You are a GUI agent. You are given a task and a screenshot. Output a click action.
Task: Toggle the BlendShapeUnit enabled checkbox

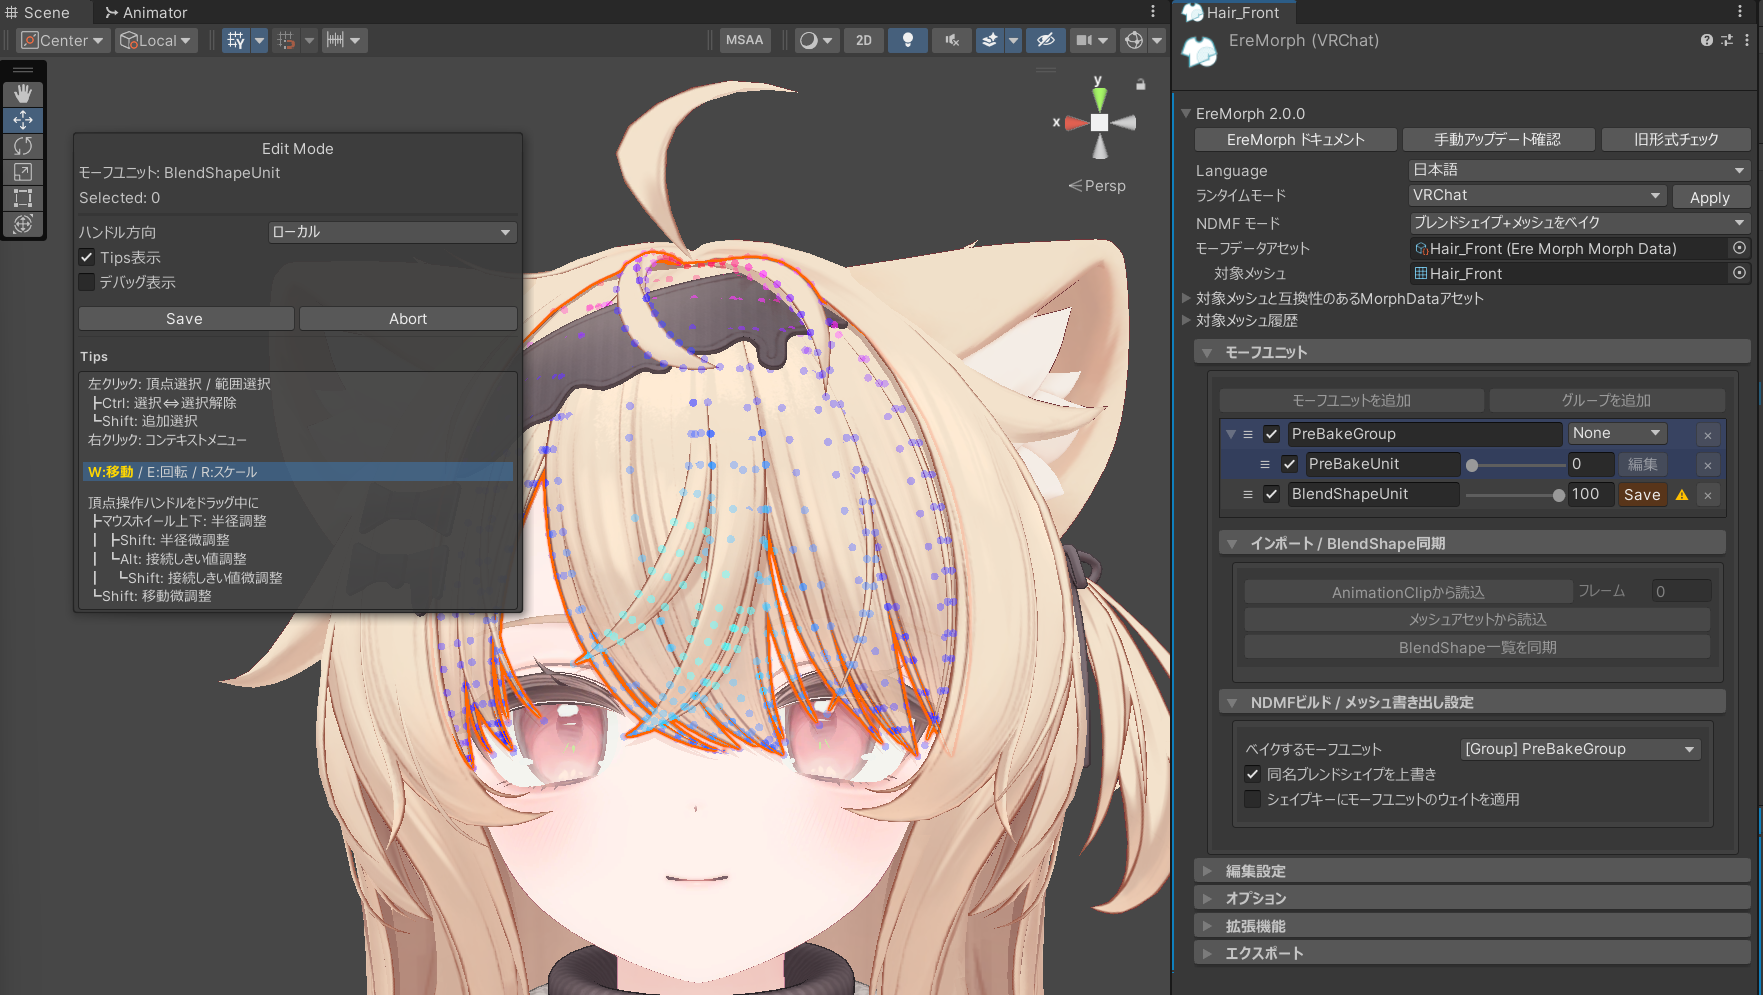(1272, 494)
